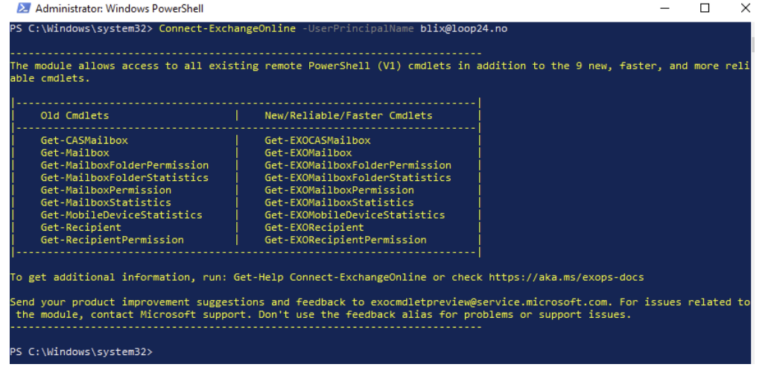Click the PowerShell icon in title bar
This screenshot has width=768, height=370.
point(23,8)
